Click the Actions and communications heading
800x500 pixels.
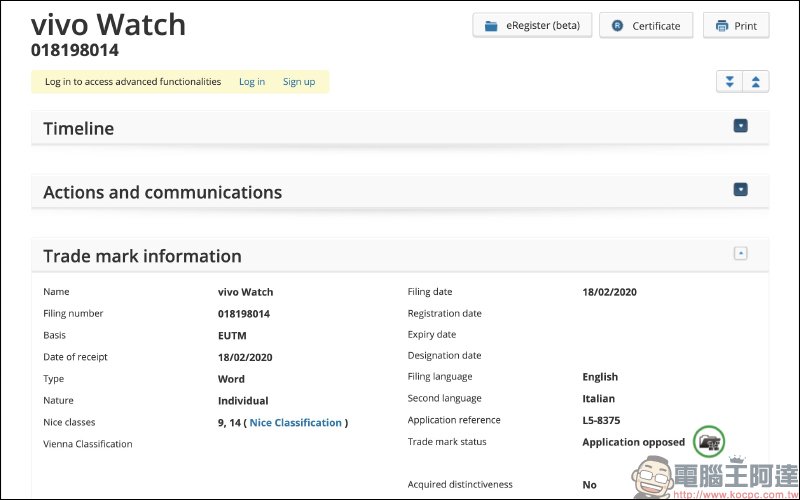[162, 193]
